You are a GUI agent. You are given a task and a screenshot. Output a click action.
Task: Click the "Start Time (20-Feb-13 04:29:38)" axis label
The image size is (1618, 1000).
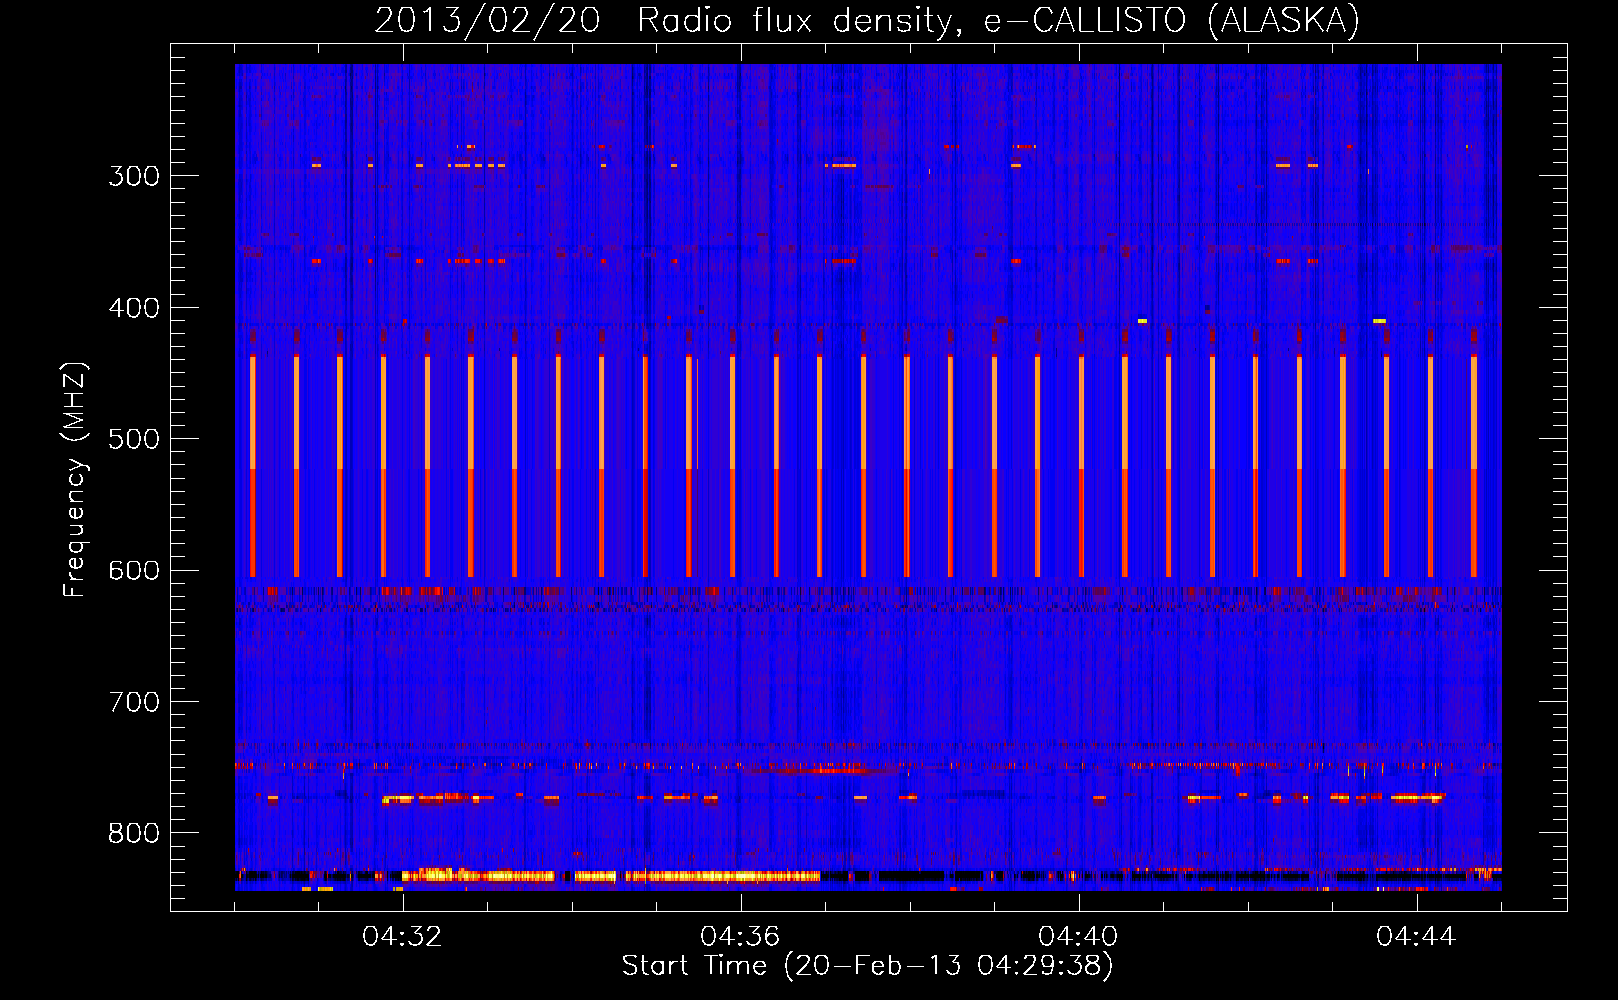[x=867, y=966]
